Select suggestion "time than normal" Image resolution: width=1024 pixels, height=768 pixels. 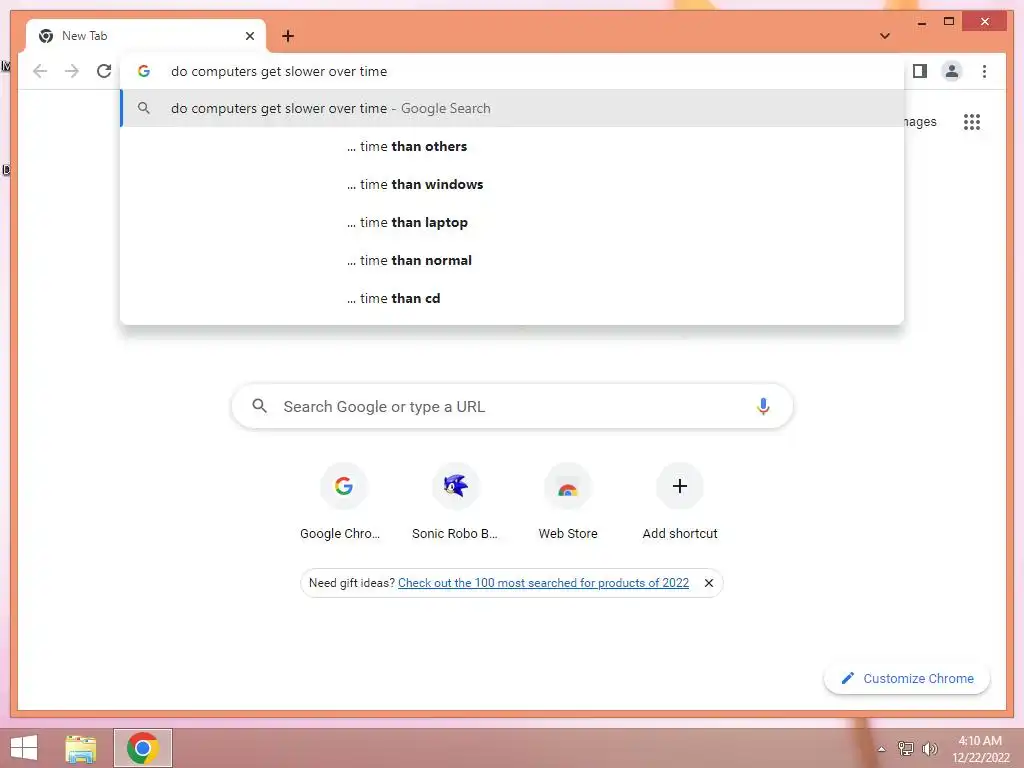click(512, 260)
